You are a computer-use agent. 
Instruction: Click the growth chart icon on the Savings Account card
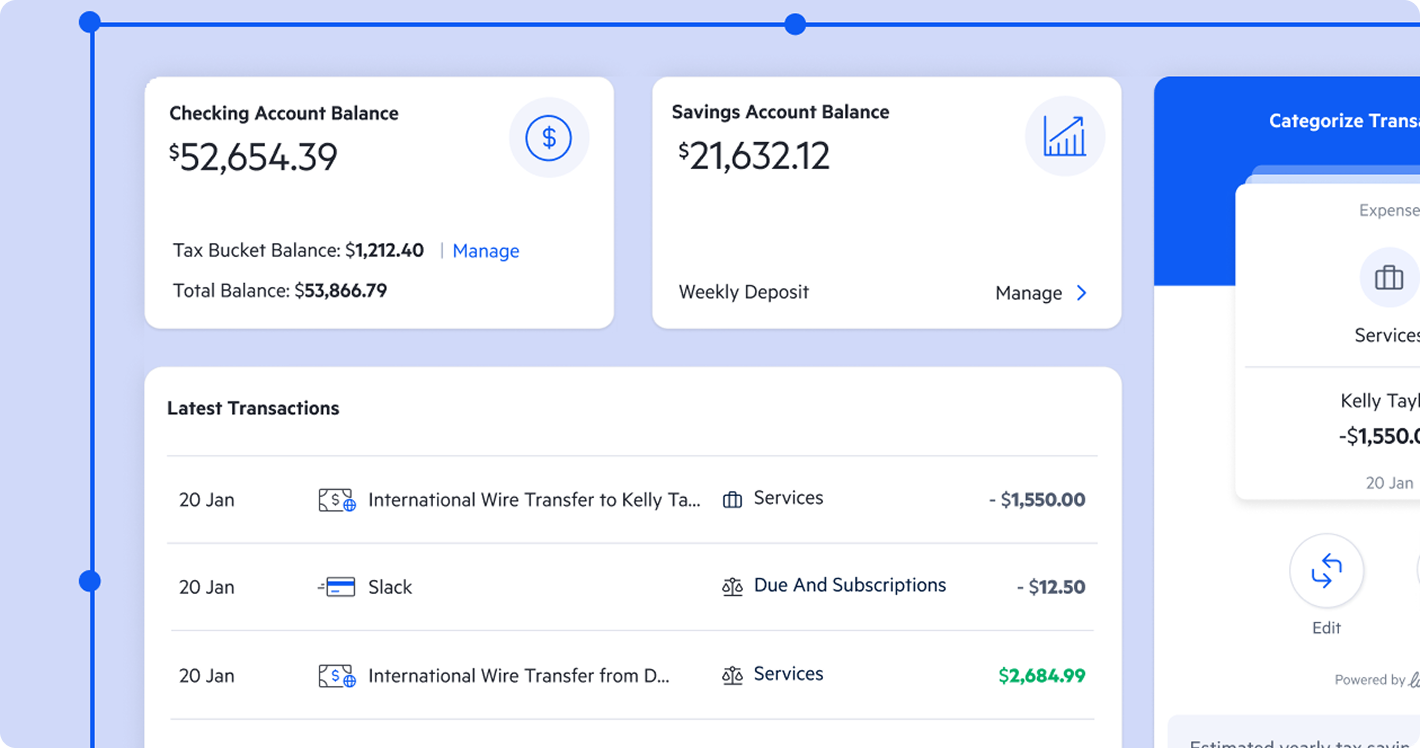click(1065, 136)
